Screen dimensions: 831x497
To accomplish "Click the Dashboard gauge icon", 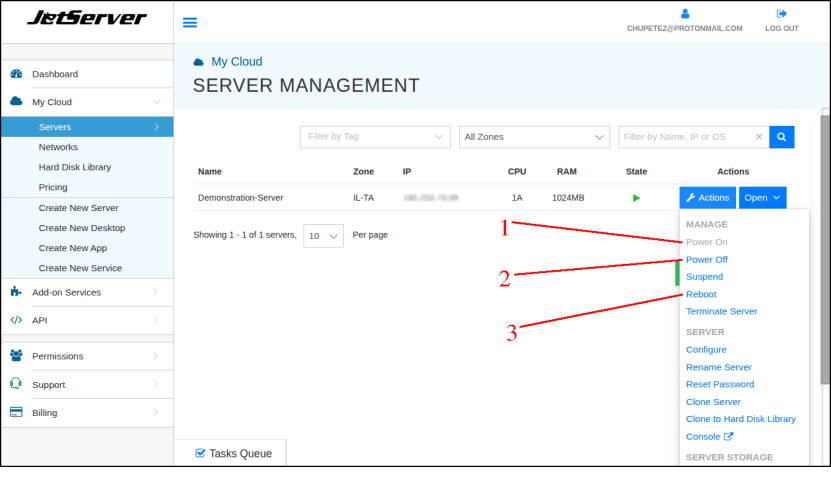I will [x=16, y=74].
